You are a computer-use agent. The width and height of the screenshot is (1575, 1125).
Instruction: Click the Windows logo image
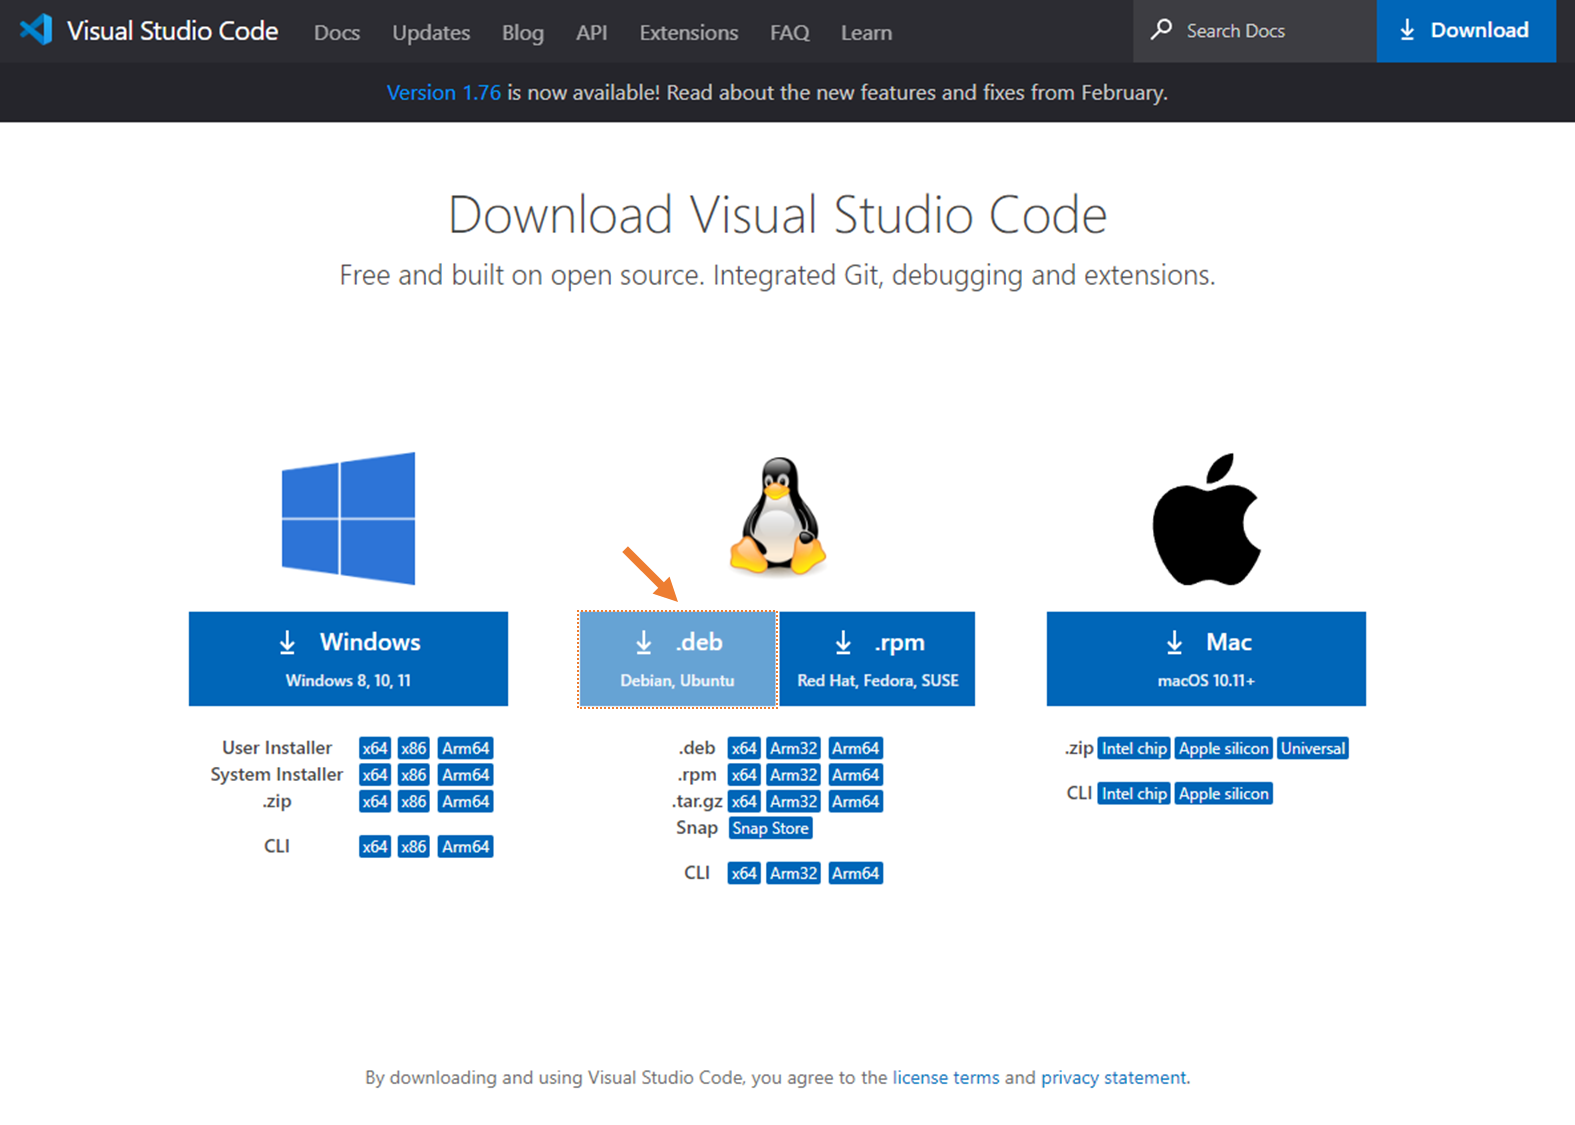tap(348, 518)
